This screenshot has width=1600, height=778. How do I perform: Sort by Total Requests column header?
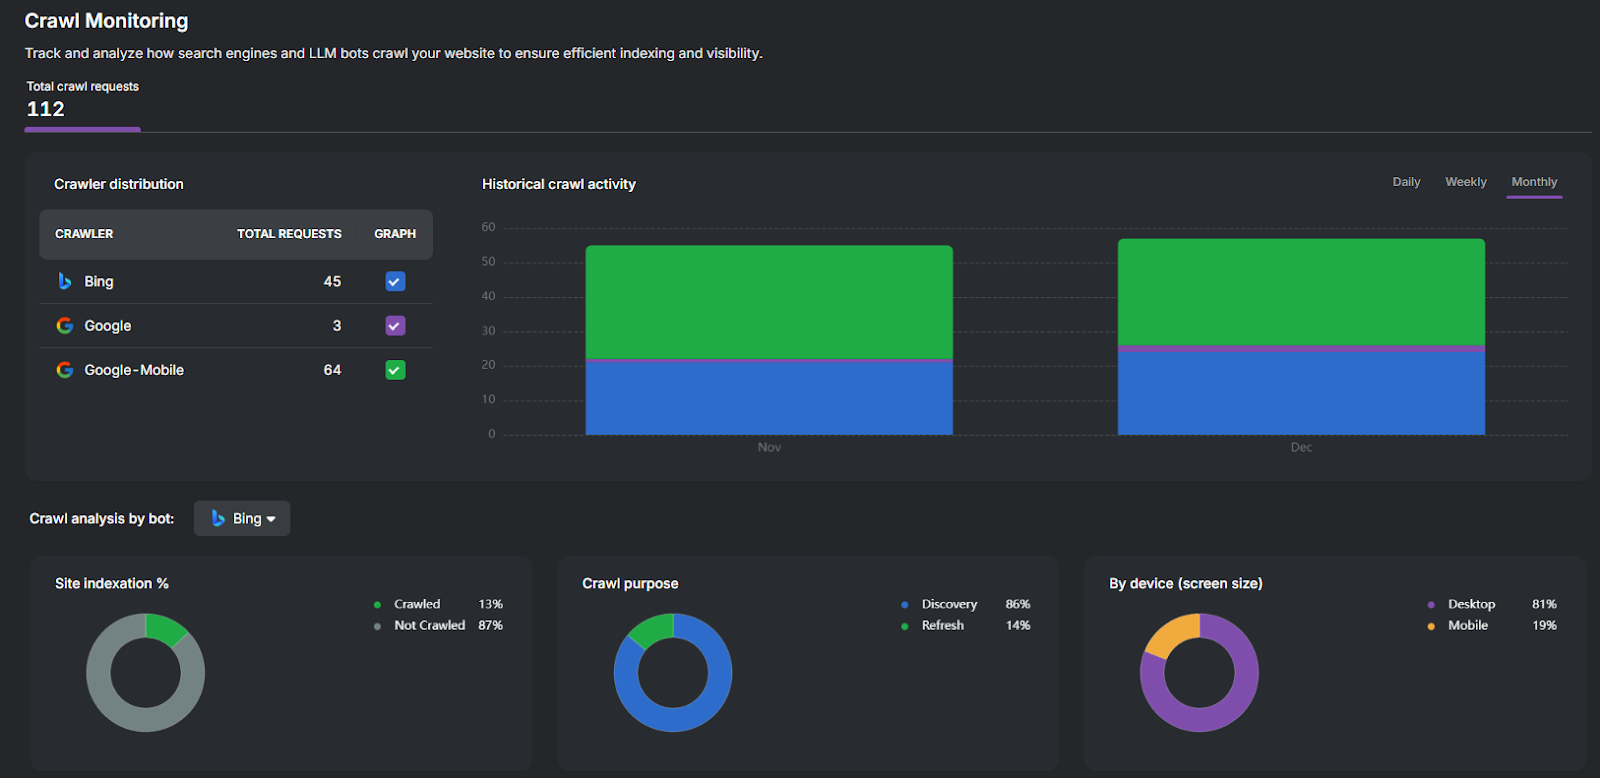point(289,234)
